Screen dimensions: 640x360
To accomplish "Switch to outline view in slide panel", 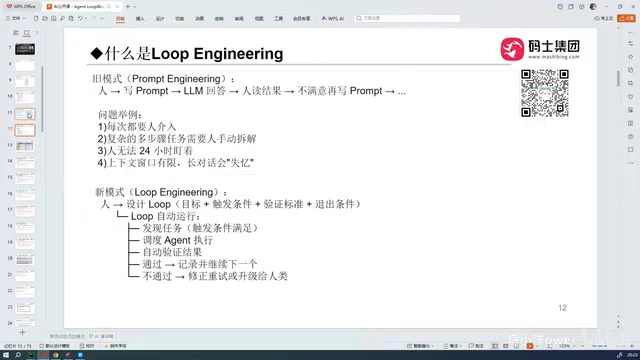I will tap(16, 33).
